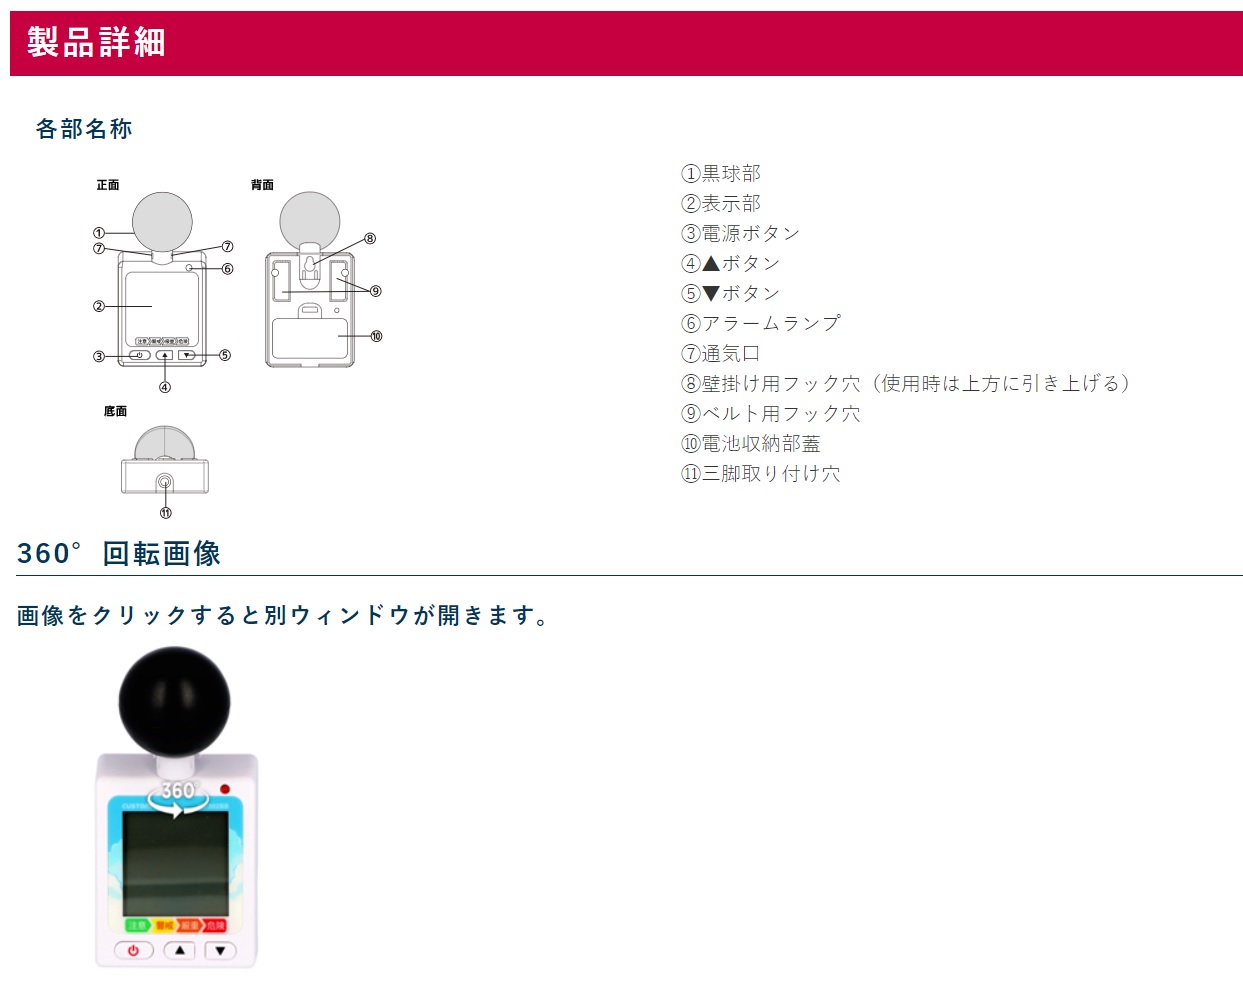The height and width of the screenshot is (985, 1243).
Task: Click the tripod mount hole ⑪ in 底面 diagram
Action: [x=165, y=479]
